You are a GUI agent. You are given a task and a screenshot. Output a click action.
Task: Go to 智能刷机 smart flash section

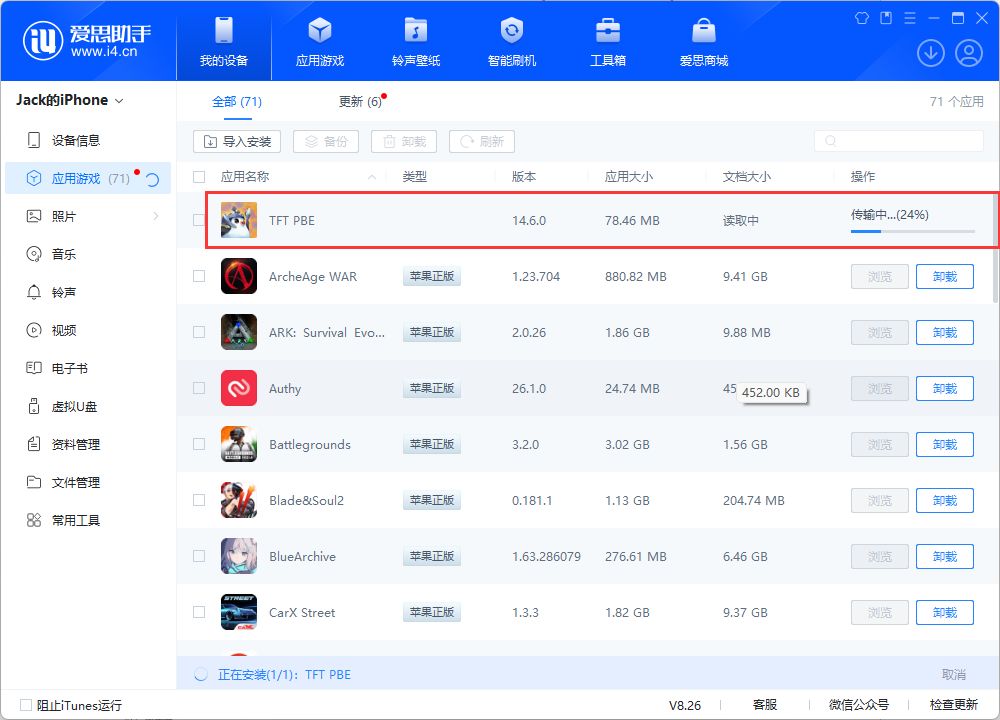[512, 31]
